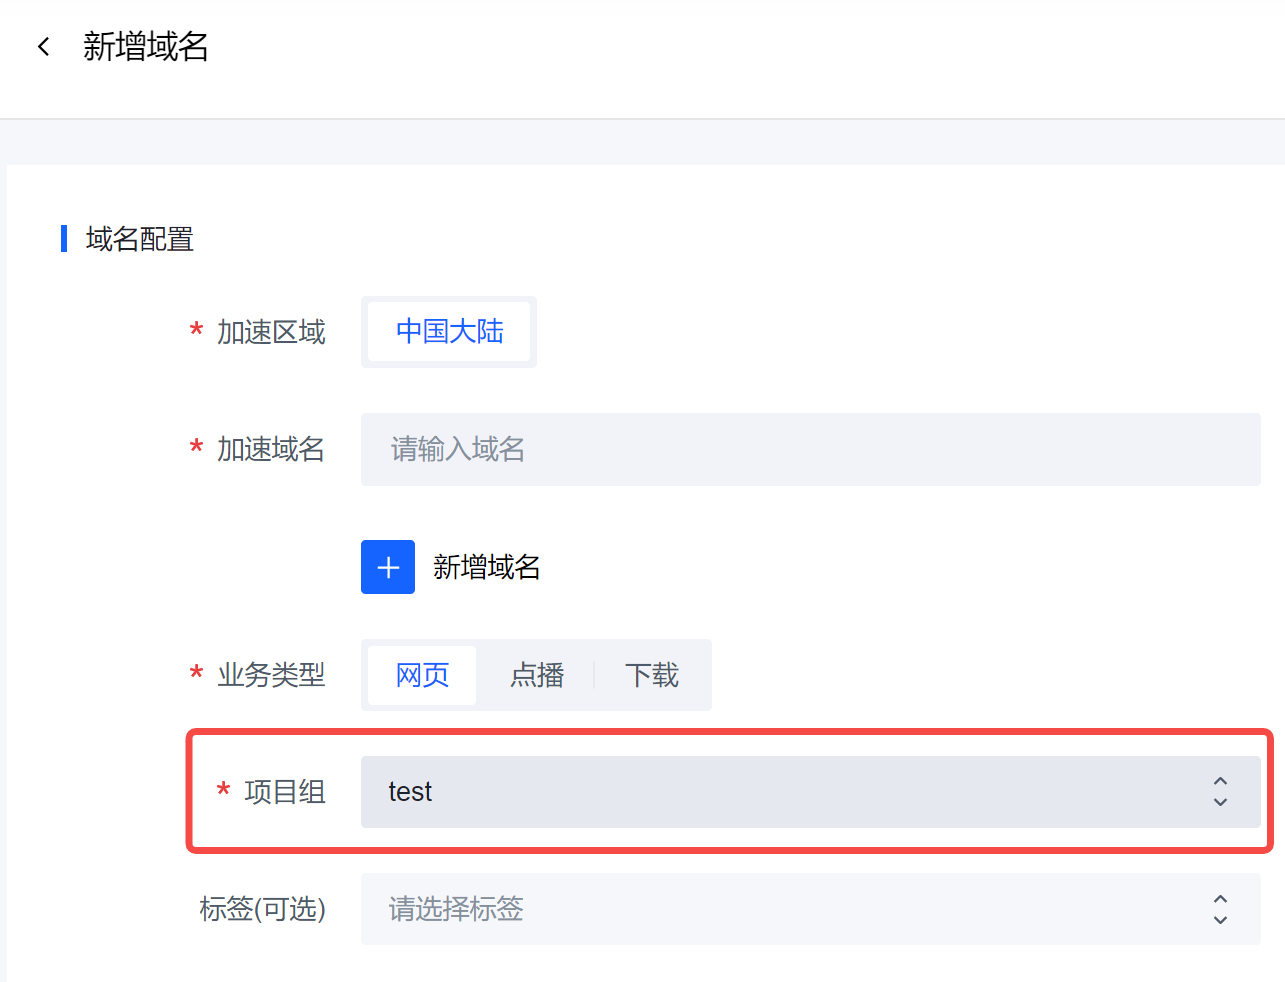Open the 项目组 dropdown showing test
This screenshot has height=982, width=1285.
pos(811,792)
